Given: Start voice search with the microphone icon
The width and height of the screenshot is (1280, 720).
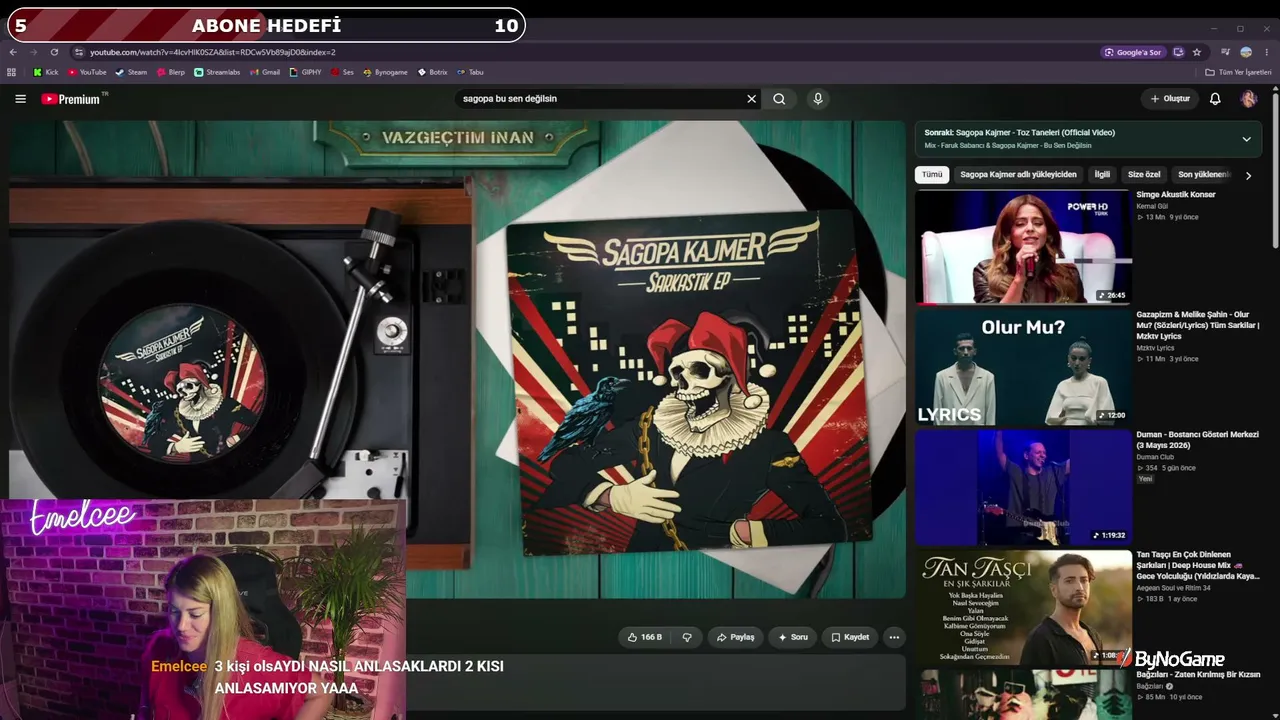Looking at the screenshot, I should (818, 99).
